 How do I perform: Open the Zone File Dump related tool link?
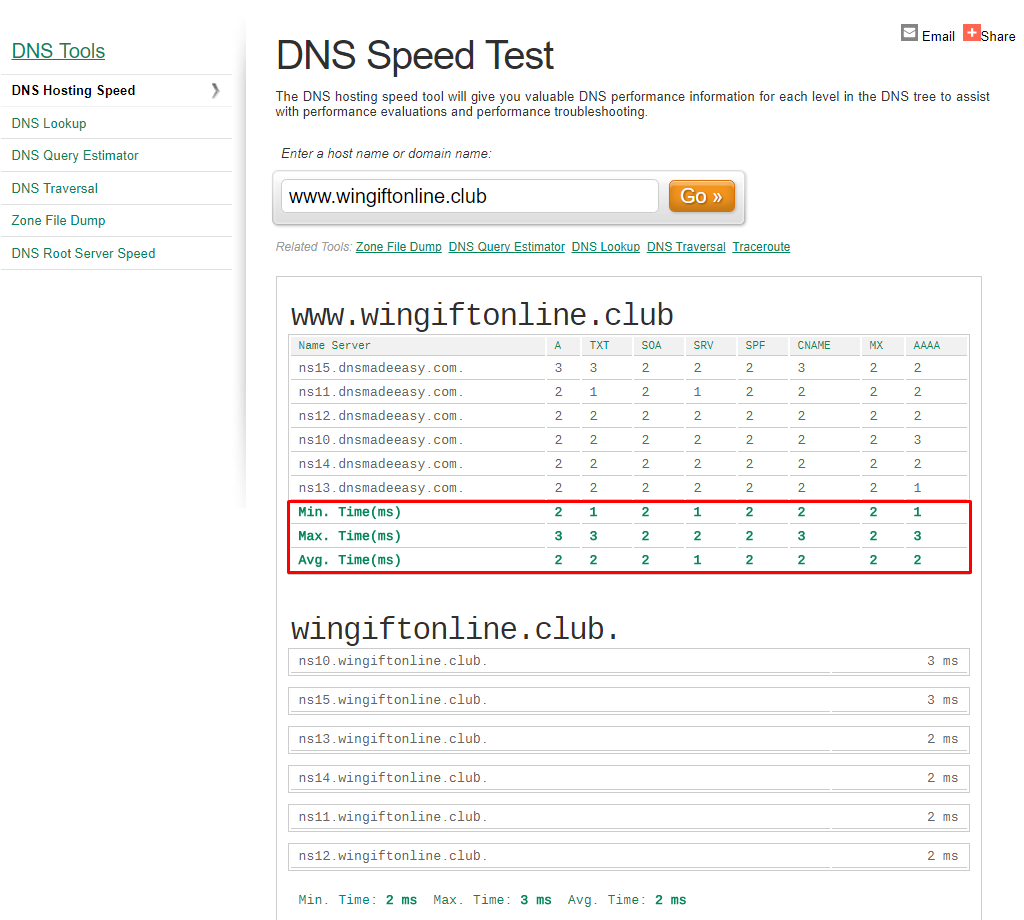pyautogui.click(x=398, y=247)
